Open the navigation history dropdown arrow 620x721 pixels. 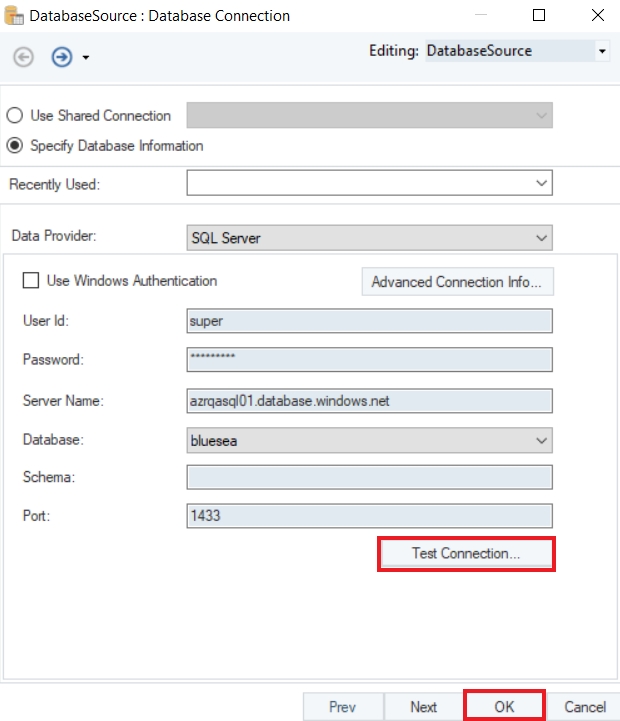(86, 58)
